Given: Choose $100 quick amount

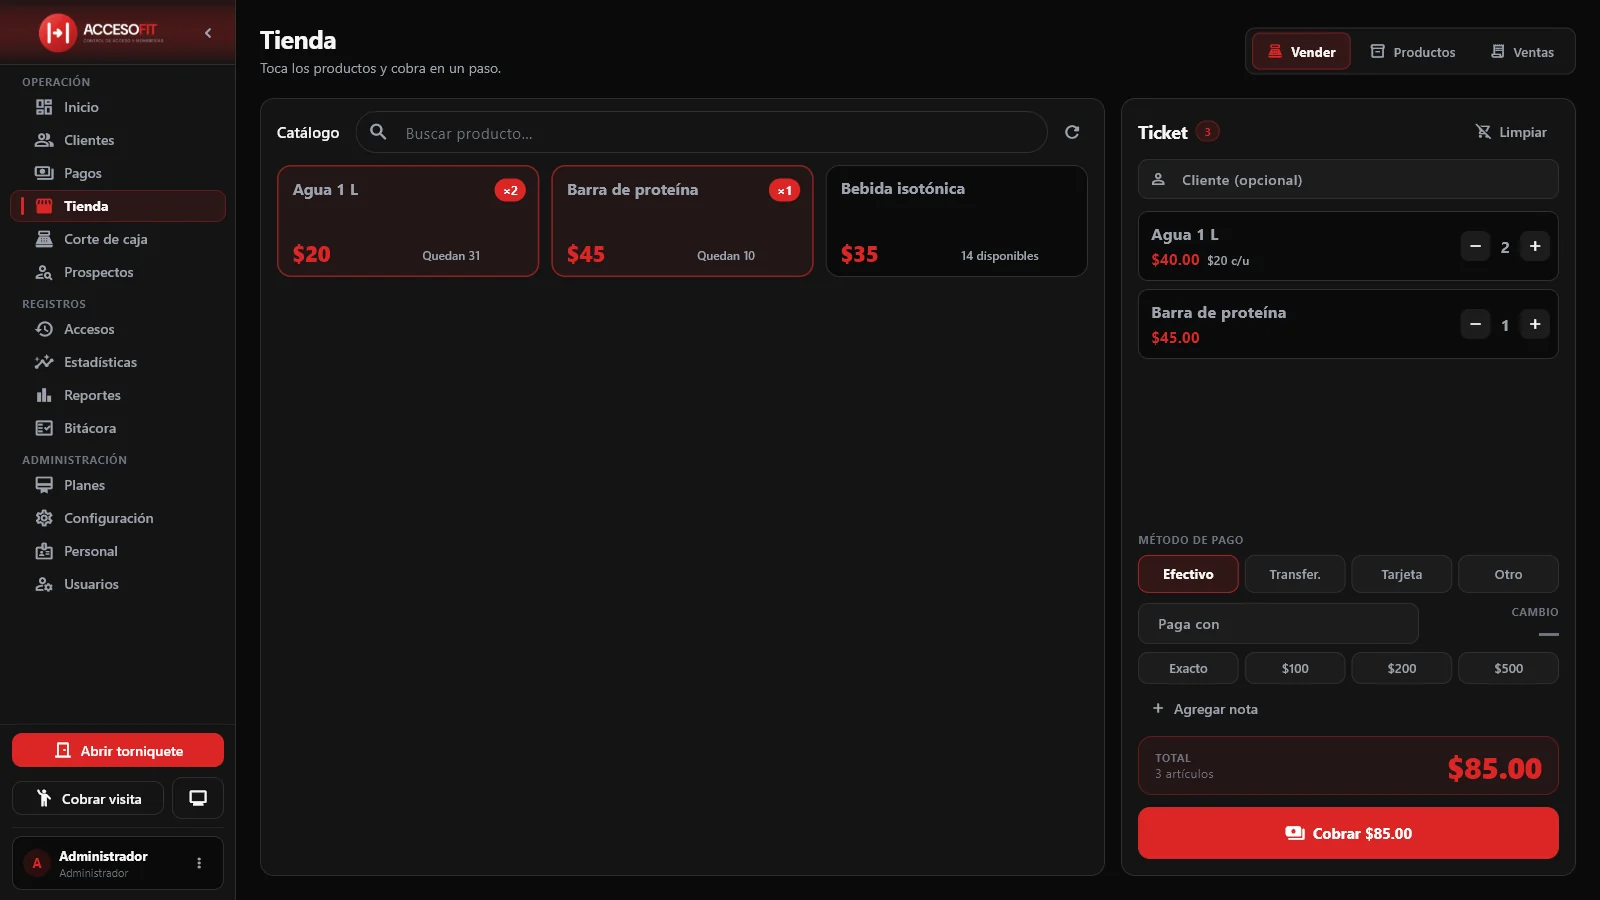Looking at the screenshot, I should (1295, 668).
